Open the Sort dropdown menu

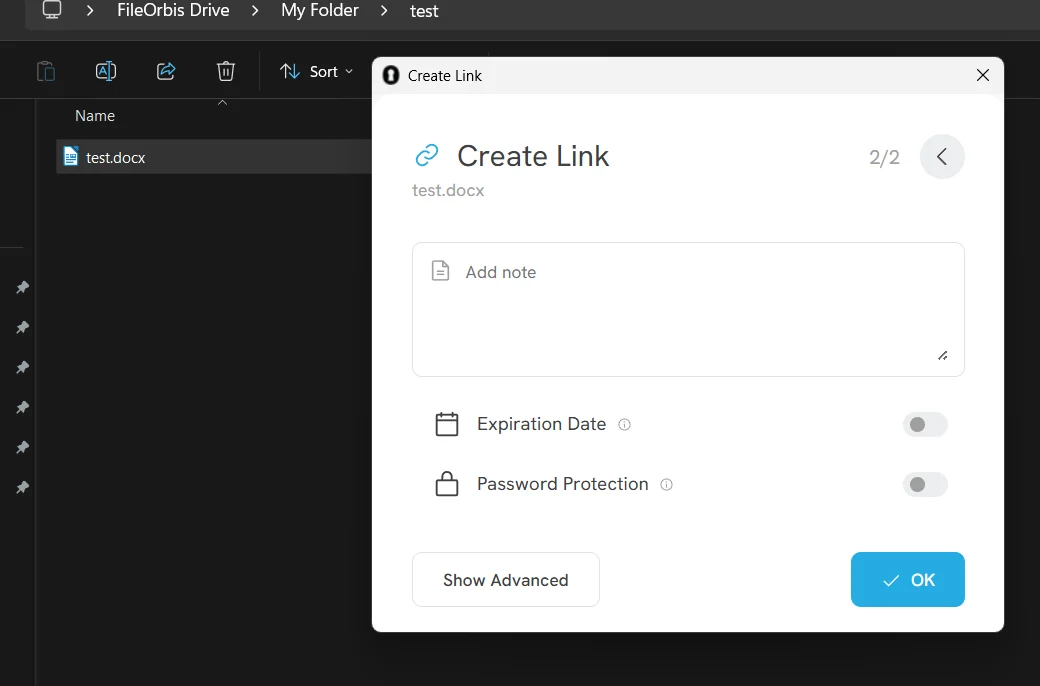point(317,72)
